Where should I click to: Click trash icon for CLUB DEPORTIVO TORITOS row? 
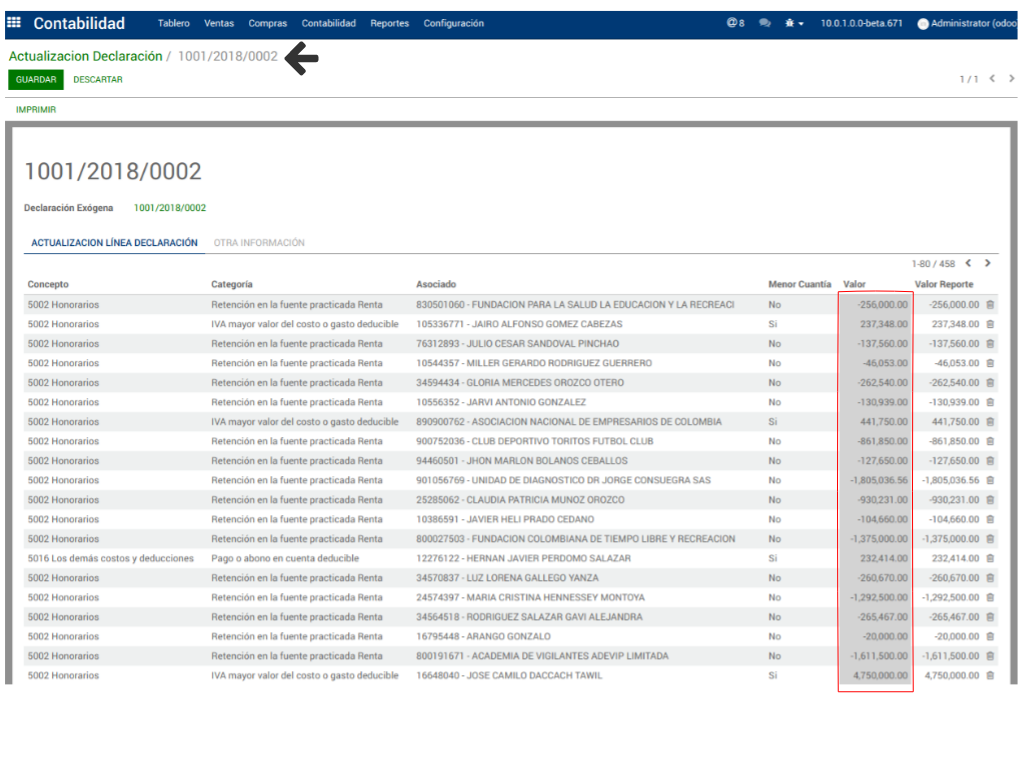pos(990,441)
